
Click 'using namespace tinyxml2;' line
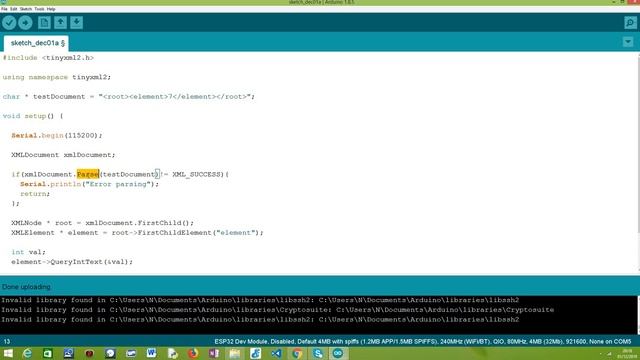tap(57, 77)
